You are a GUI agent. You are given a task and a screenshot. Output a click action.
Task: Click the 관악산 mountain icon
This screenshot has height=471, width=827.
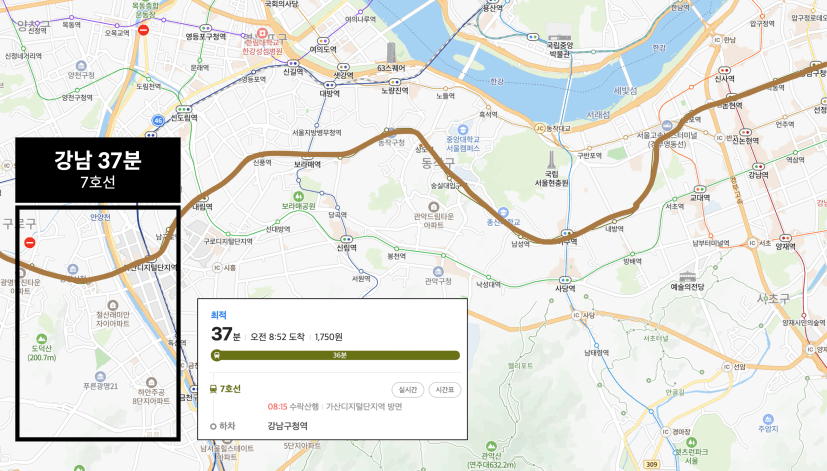tap(492, 446)
